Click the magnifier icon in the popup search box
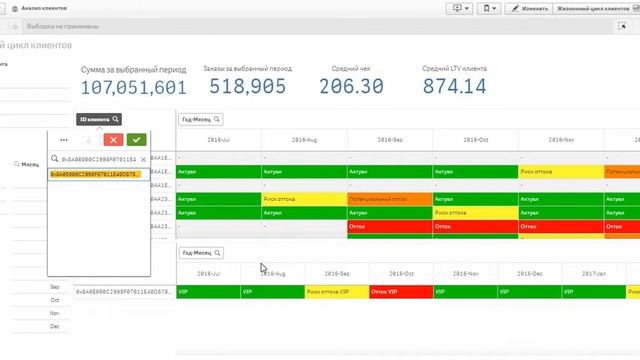Image resolution: width=640 pixels, height=360 pixels. pos(55,159)
